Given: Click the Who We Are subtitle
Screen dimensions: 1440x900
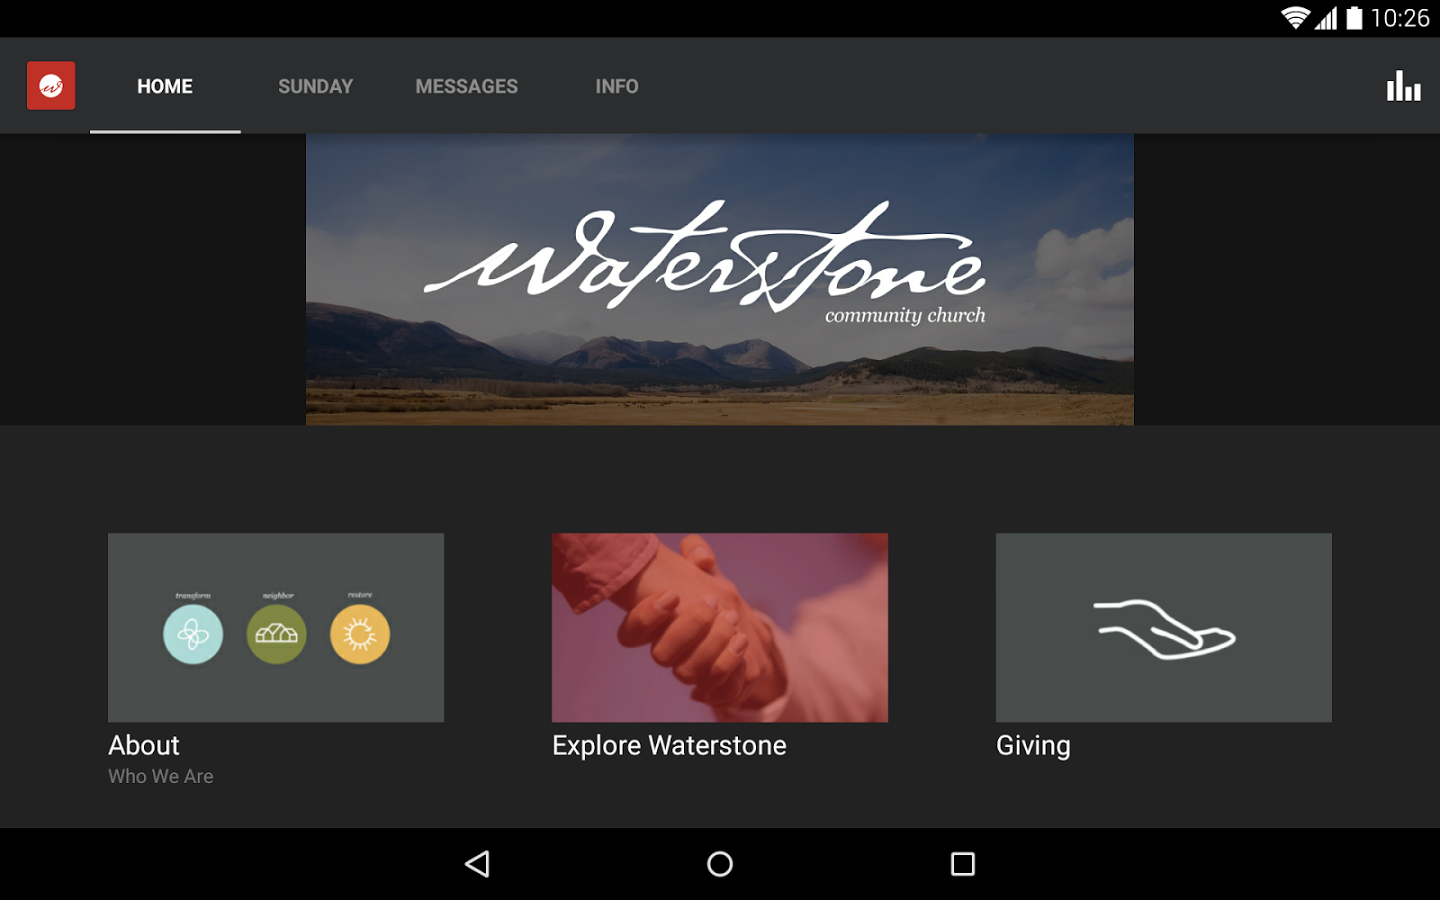Looking at the screenshot, I should point(161,776).
